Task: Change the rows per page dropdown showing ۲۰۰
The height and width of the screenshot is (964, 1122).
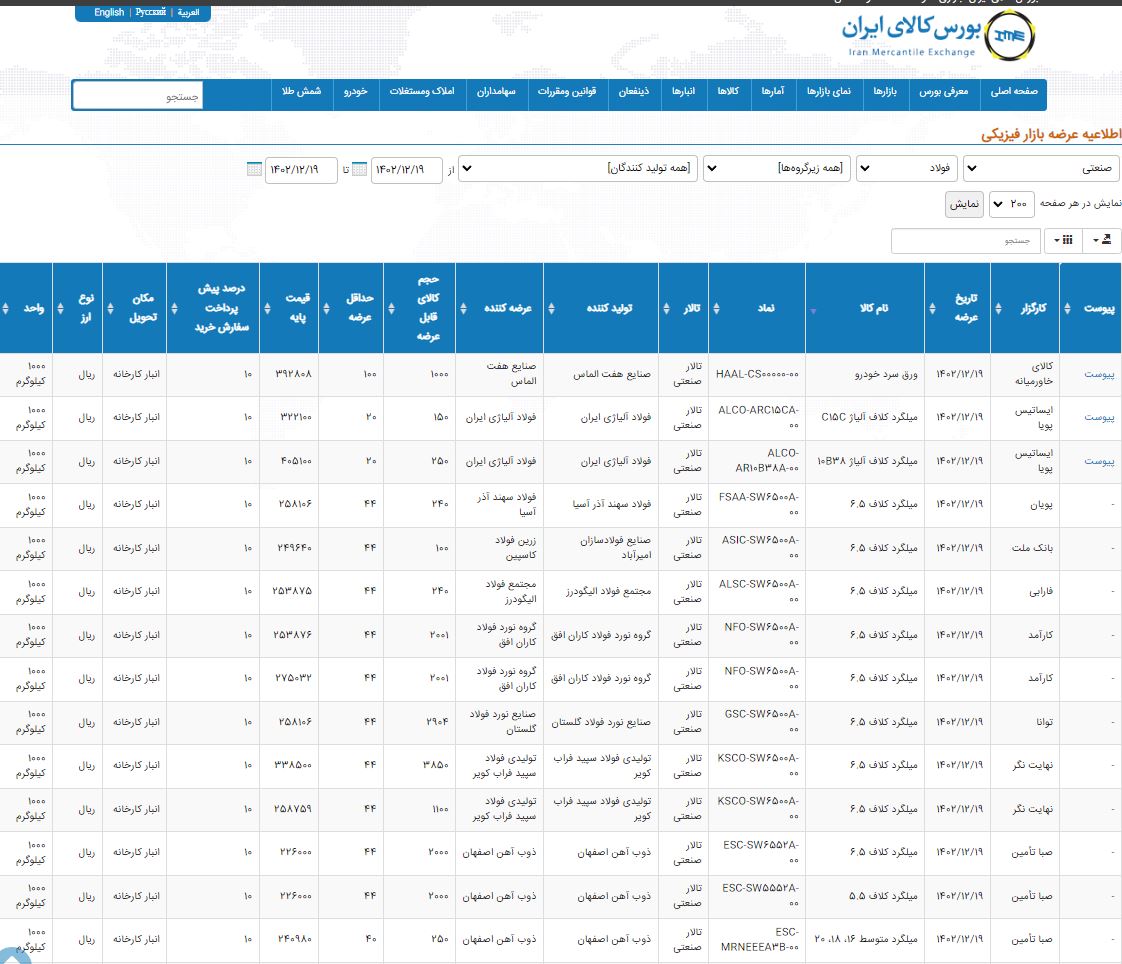Action: click(1012, 204)
